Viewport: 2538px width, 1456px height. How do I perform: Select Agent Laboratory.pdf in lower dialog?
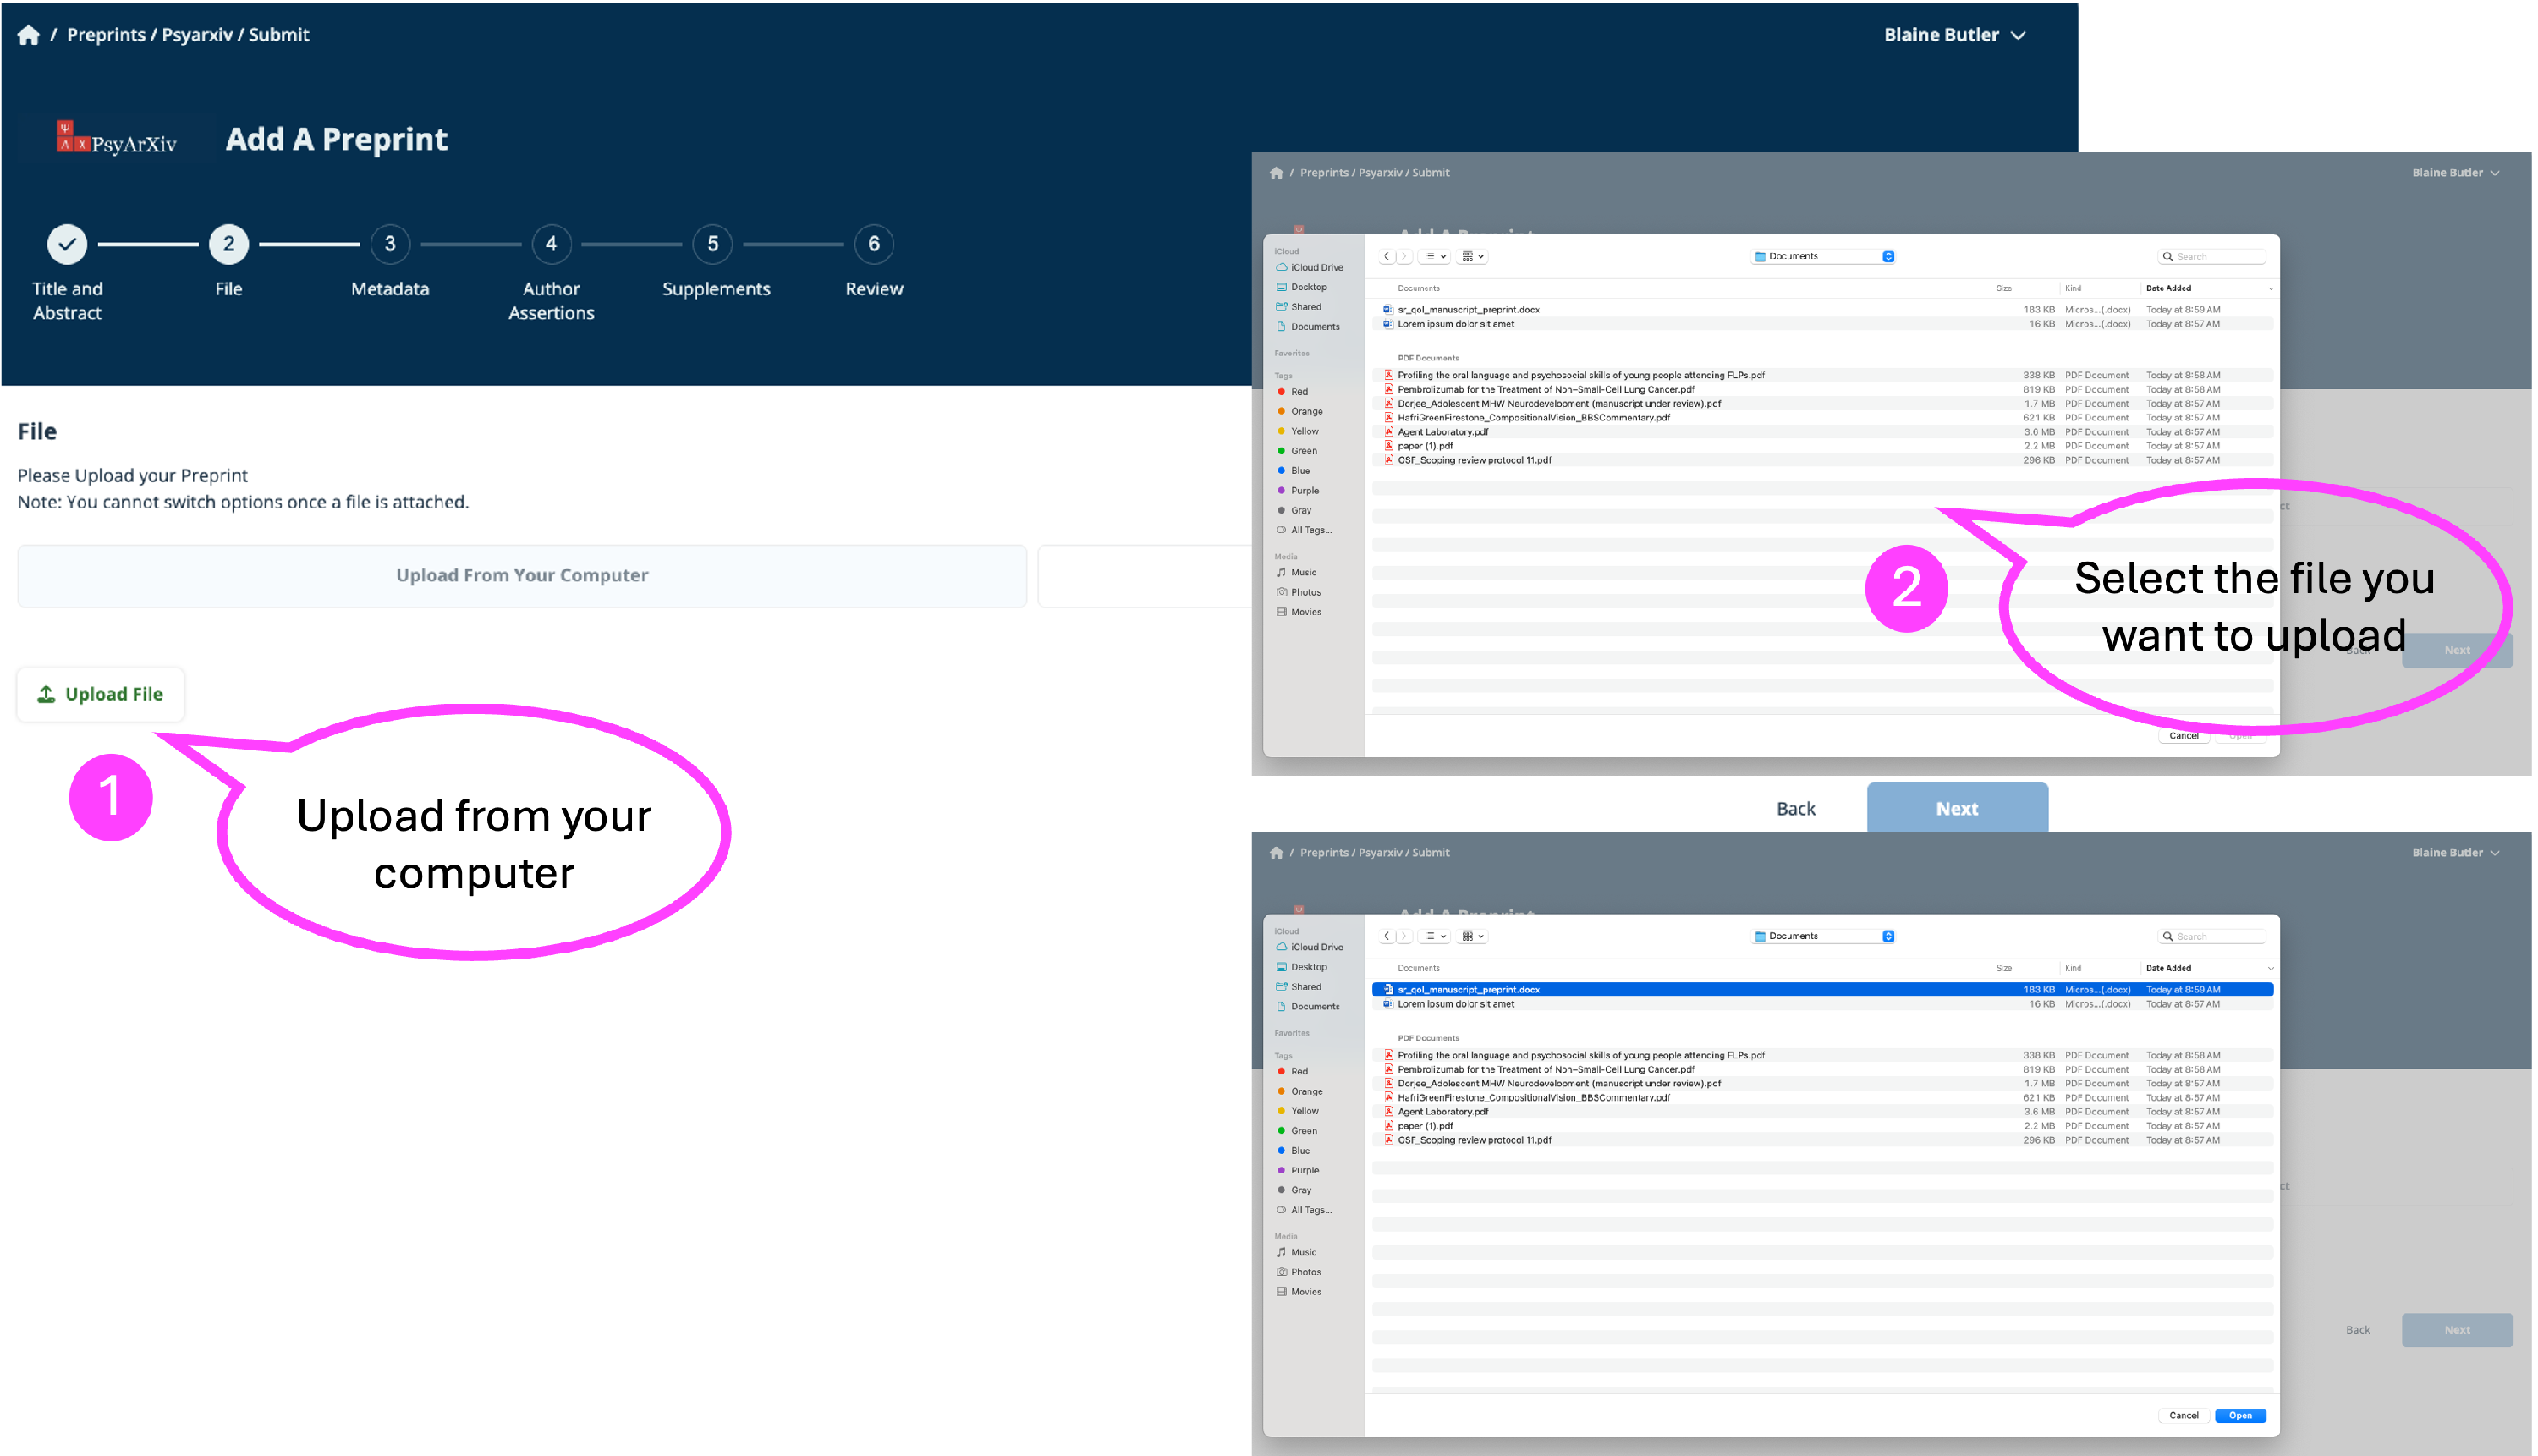(x=1443, y=1111)
